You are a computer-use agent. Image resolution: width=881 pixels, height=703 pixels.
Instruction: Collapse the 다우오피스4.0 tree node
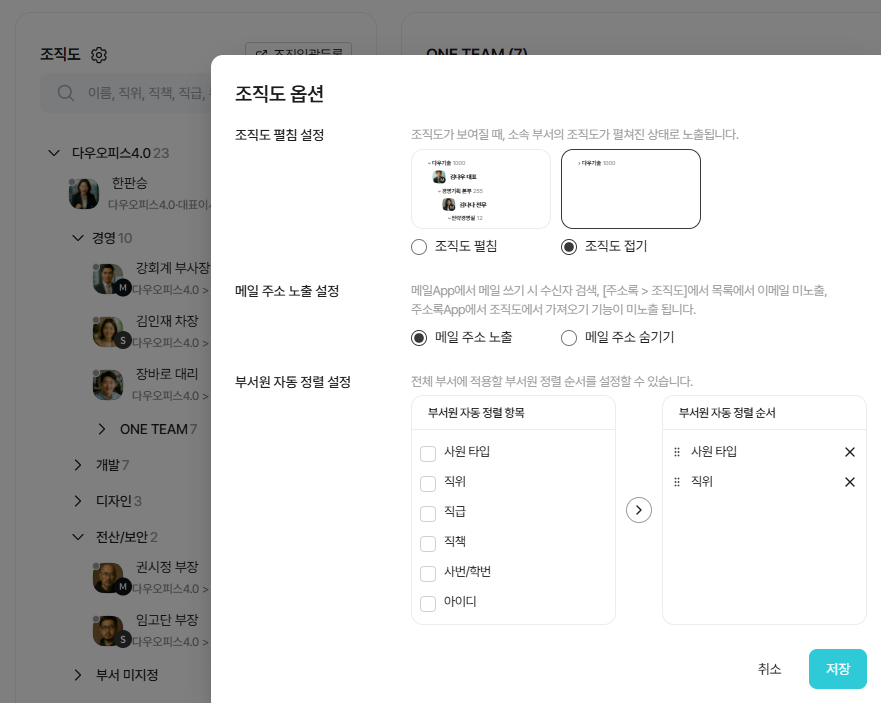coord(54,153)
